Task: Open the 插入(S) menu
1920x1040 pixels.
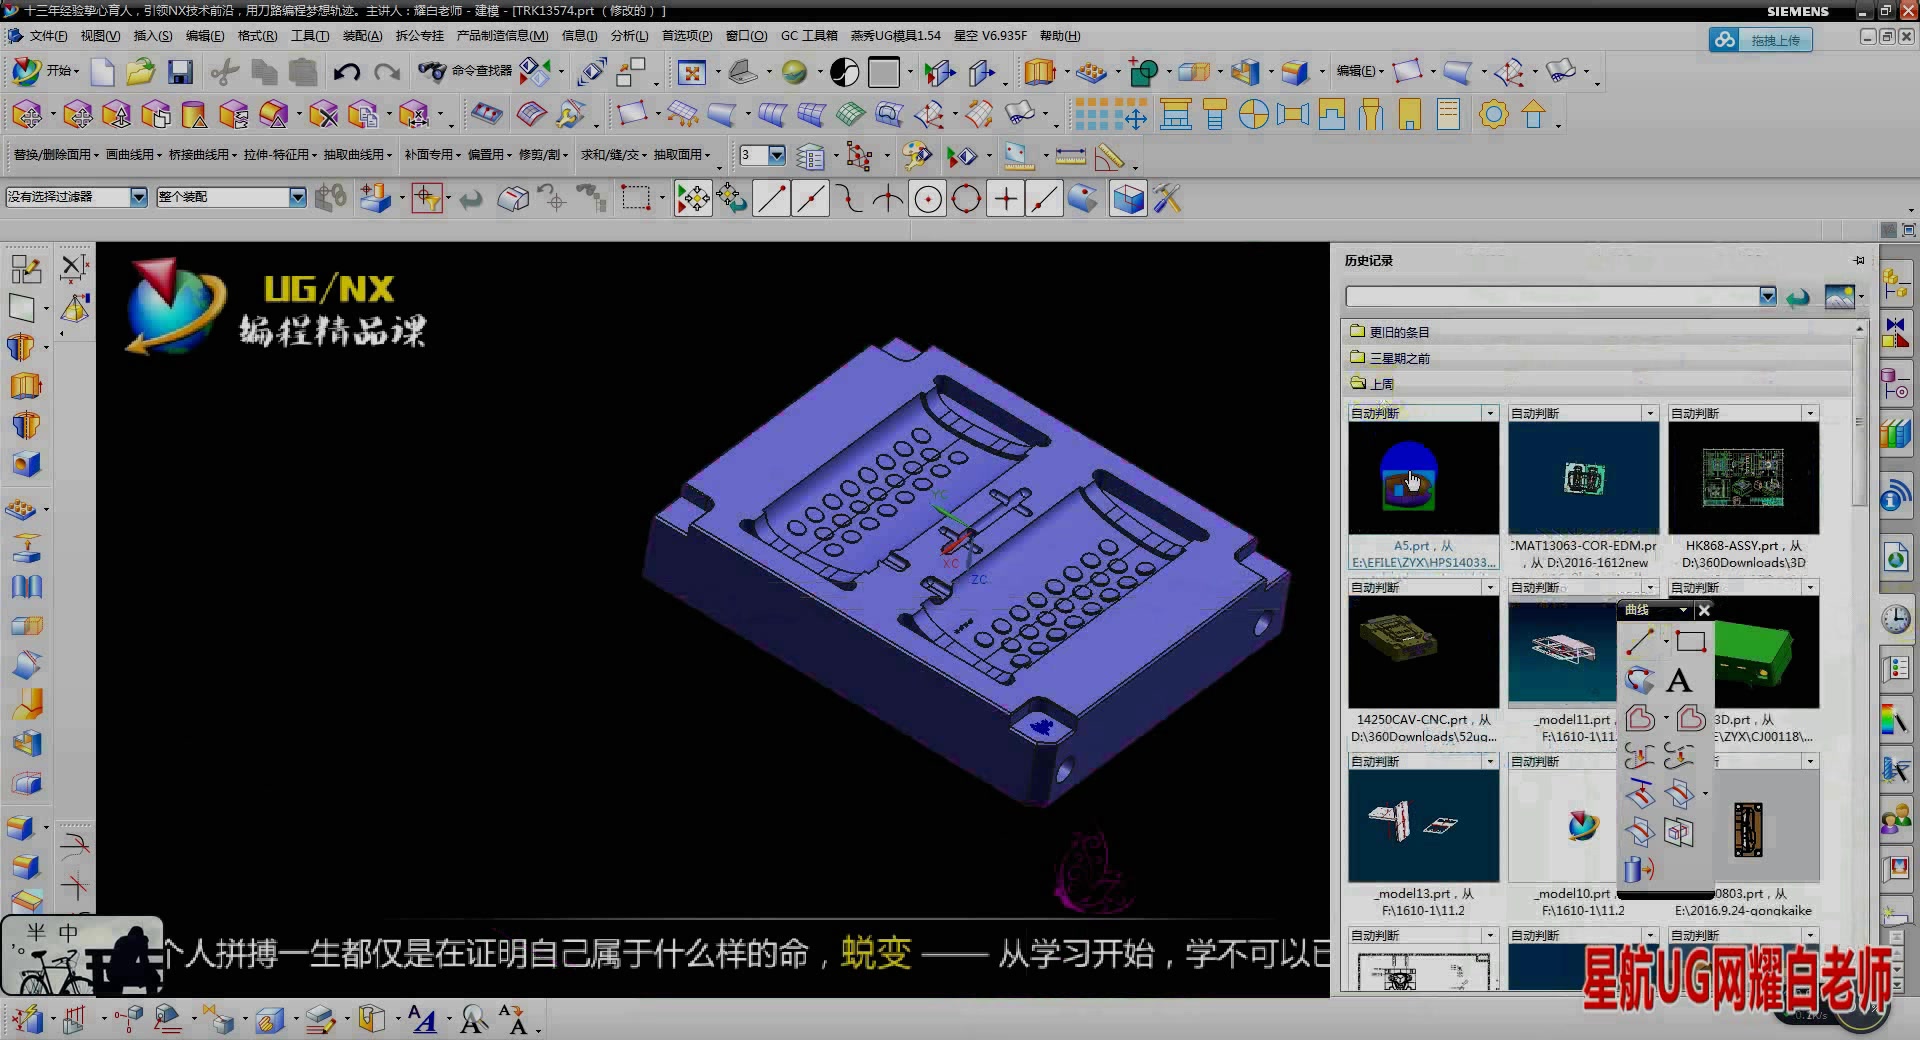Action: [x=152, y=36]
